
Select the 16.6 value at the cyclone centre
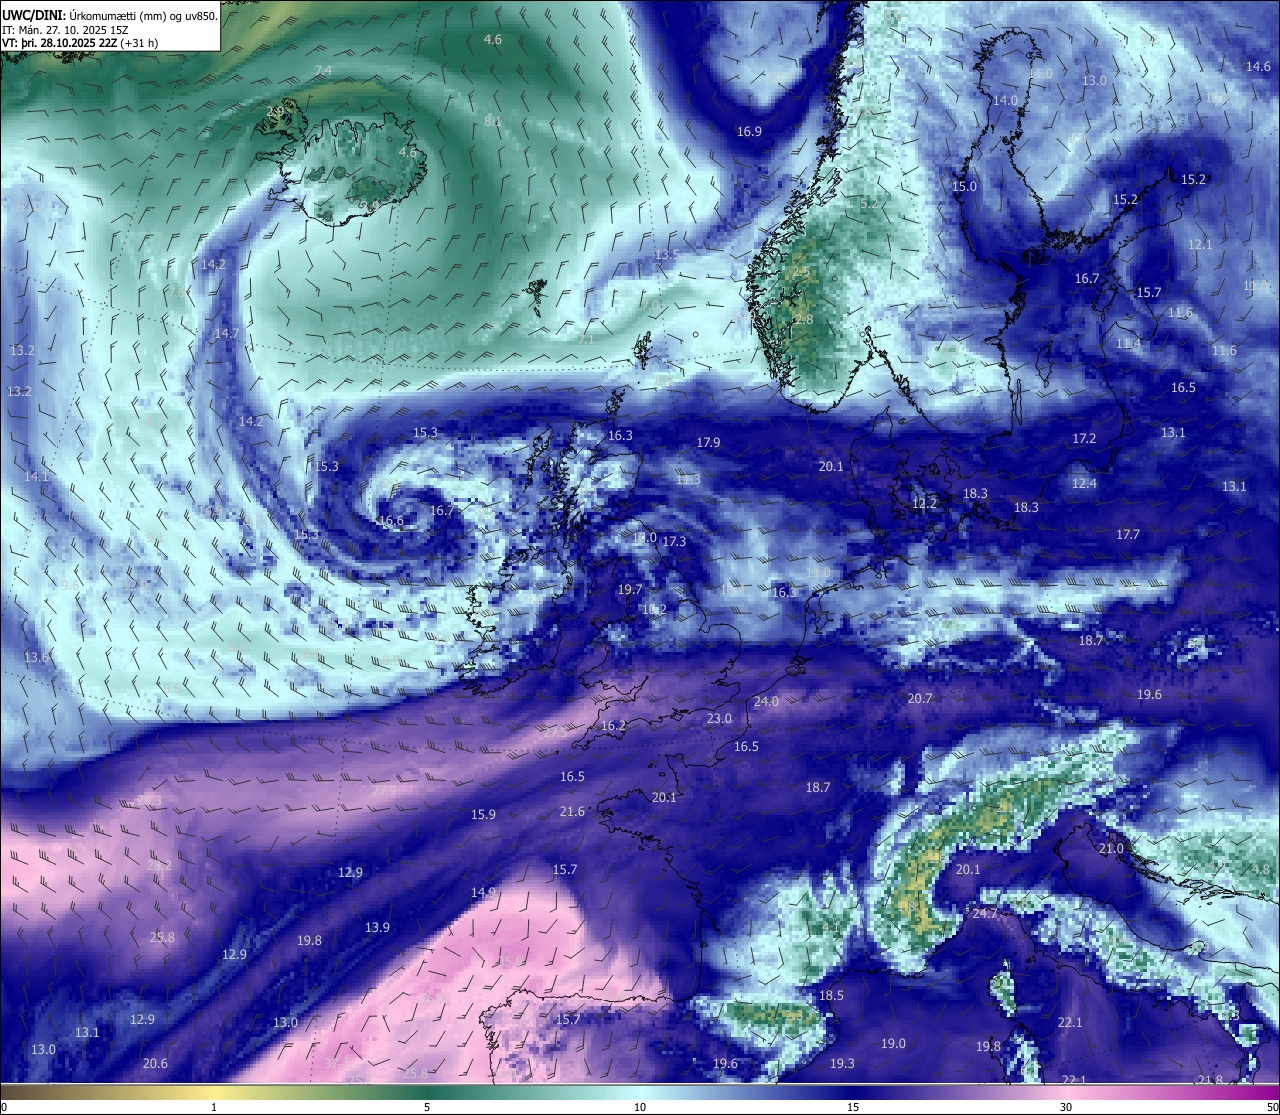click(x=391, y=521)
